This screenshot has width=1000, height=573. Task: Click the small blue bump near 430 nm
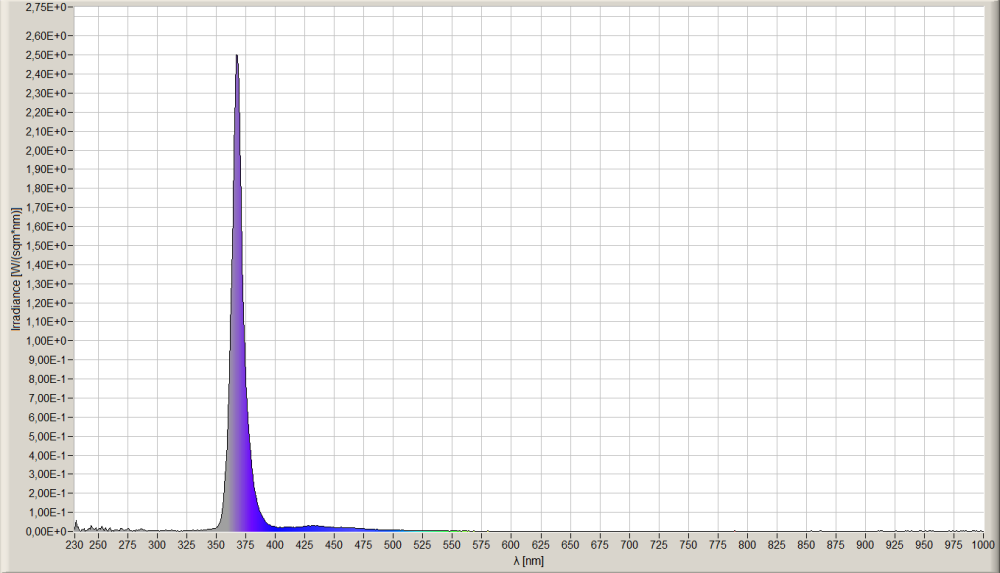click(312, 528)
